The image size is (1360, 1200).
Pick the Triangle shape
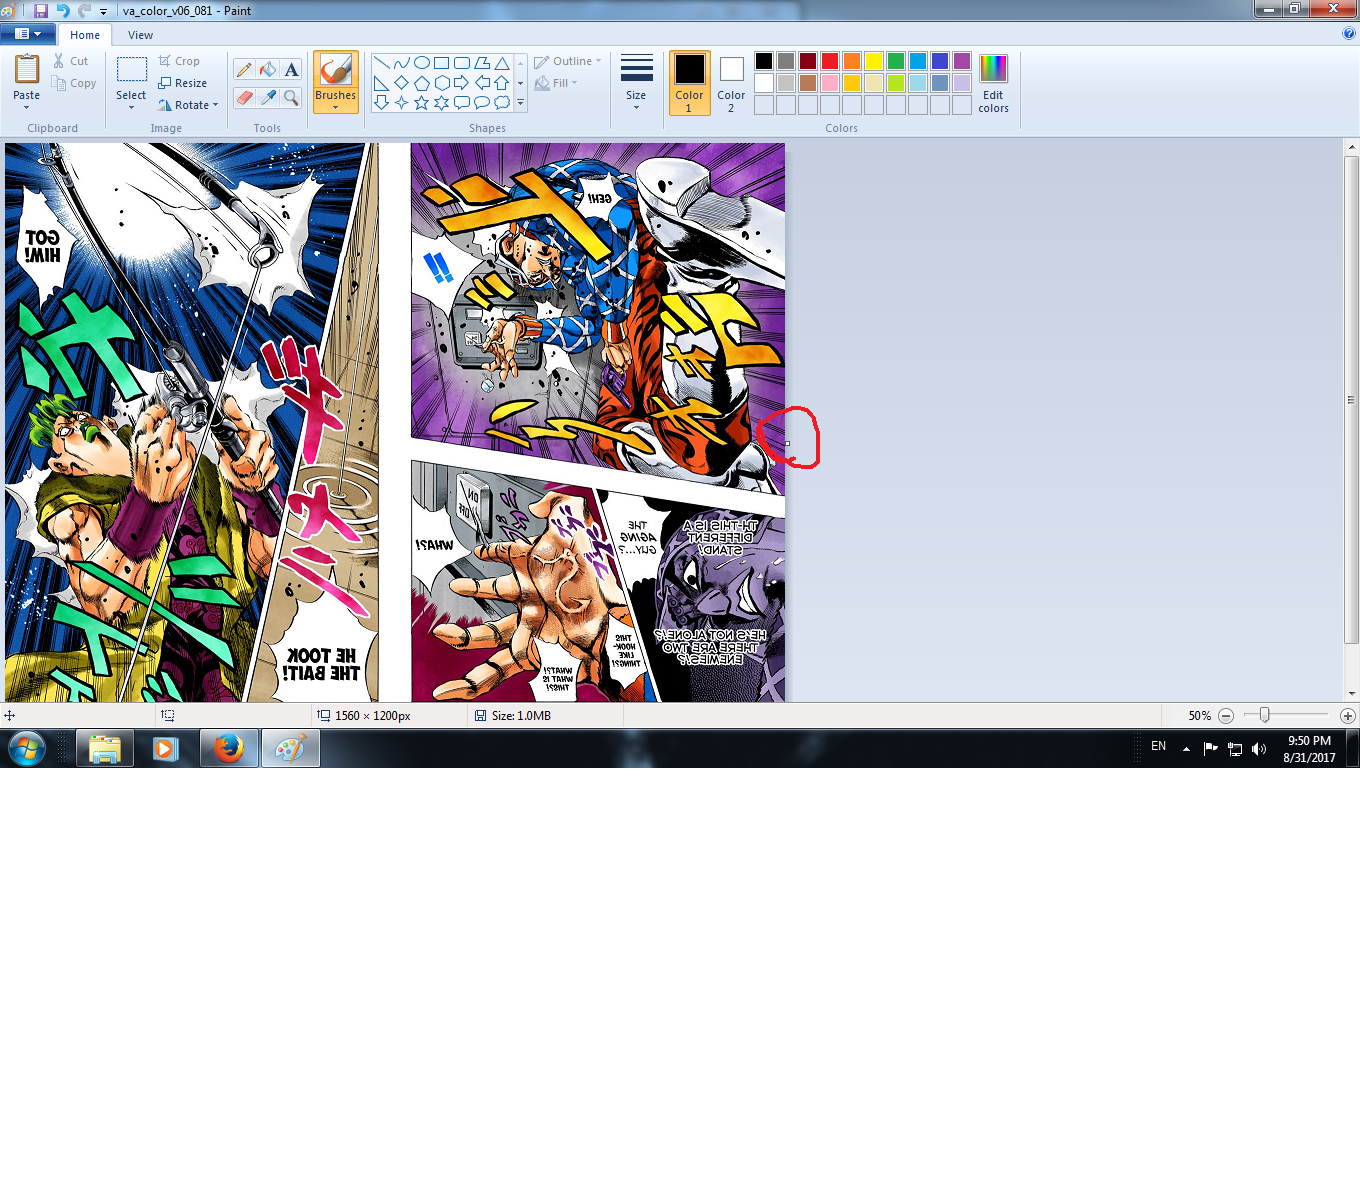(x=502, y=63)
